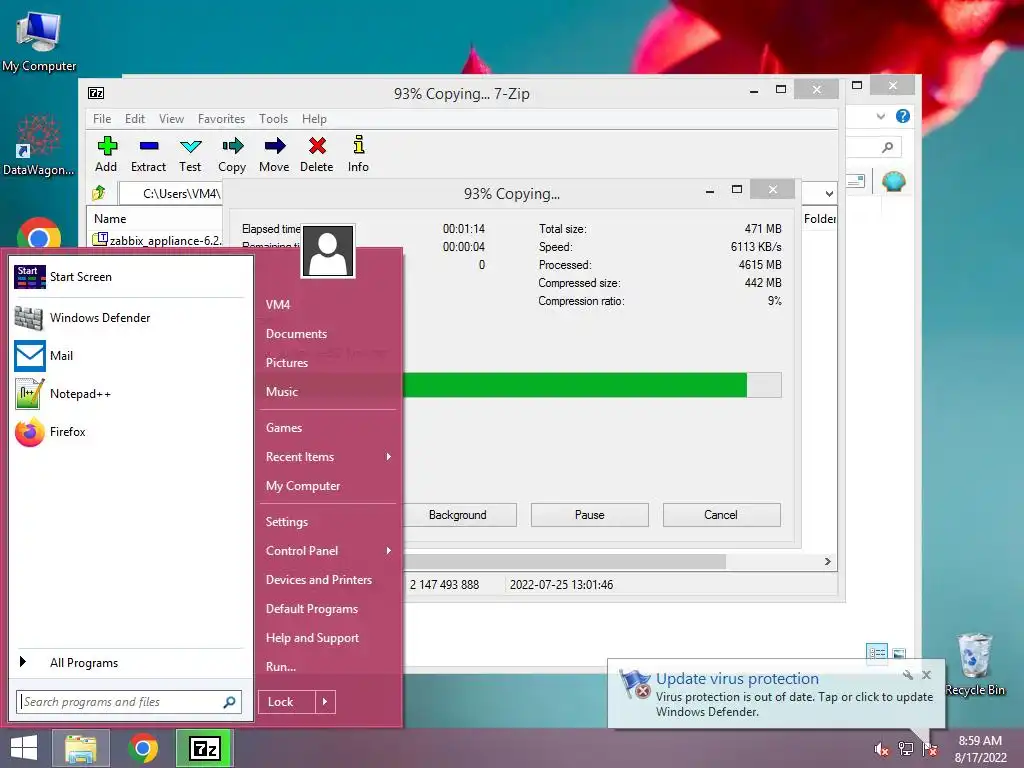This screenshot has width=1024, height=768.
Task: Click the Lock button
Action: pos(287,702)
